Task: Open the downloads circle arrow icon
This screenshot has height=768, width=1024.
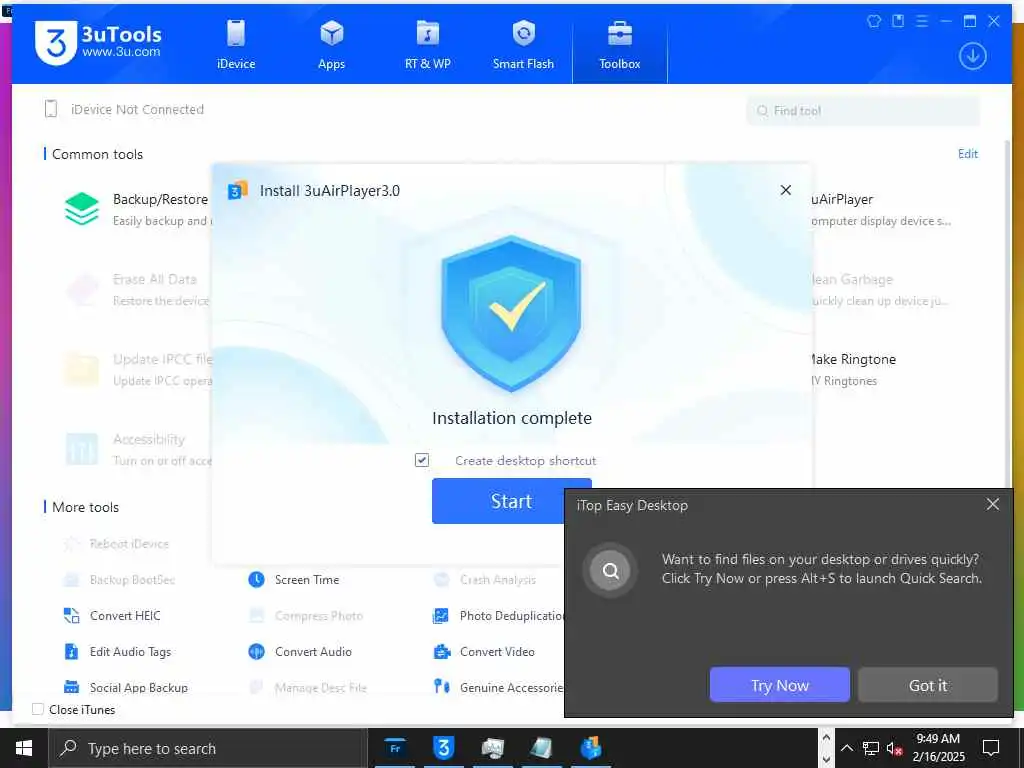Action: click(972, 56)
